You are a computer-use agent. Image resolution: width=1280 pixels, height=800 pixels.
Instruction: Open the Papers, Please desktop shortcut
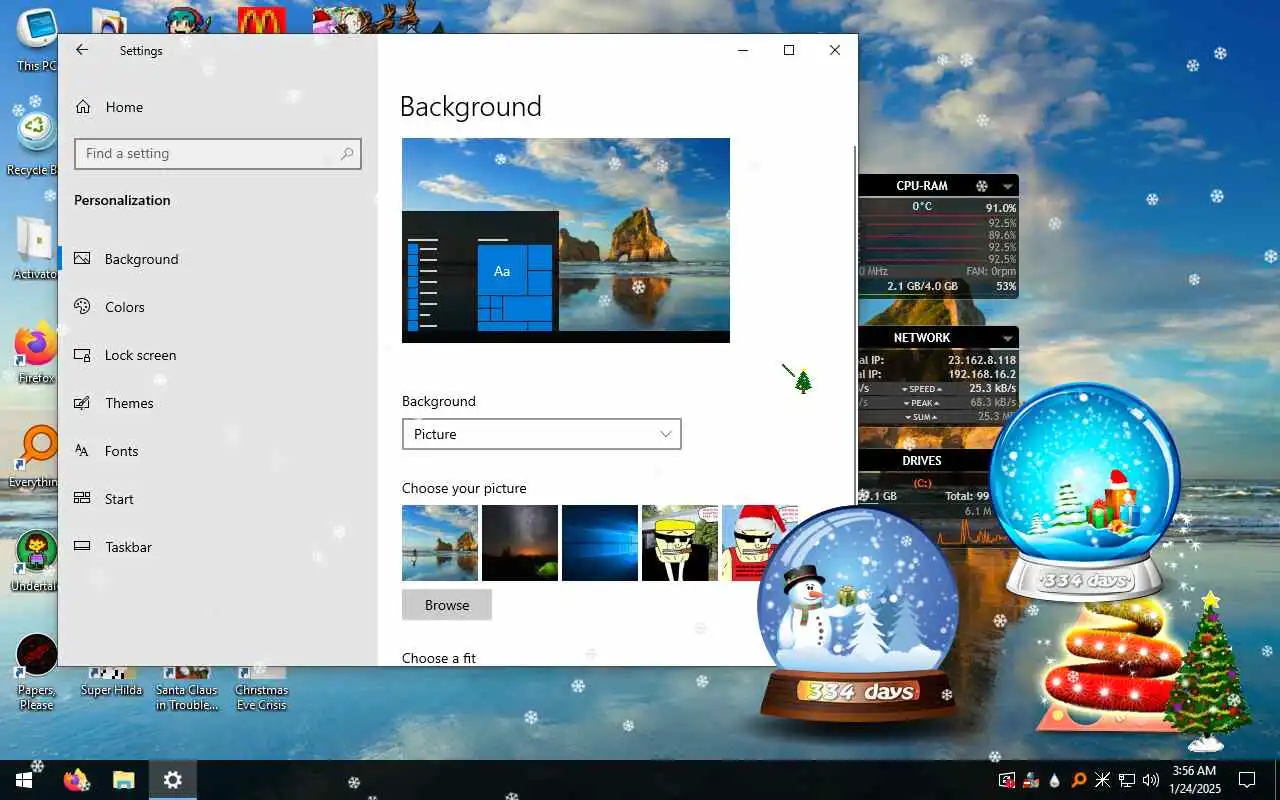point(37,672)
